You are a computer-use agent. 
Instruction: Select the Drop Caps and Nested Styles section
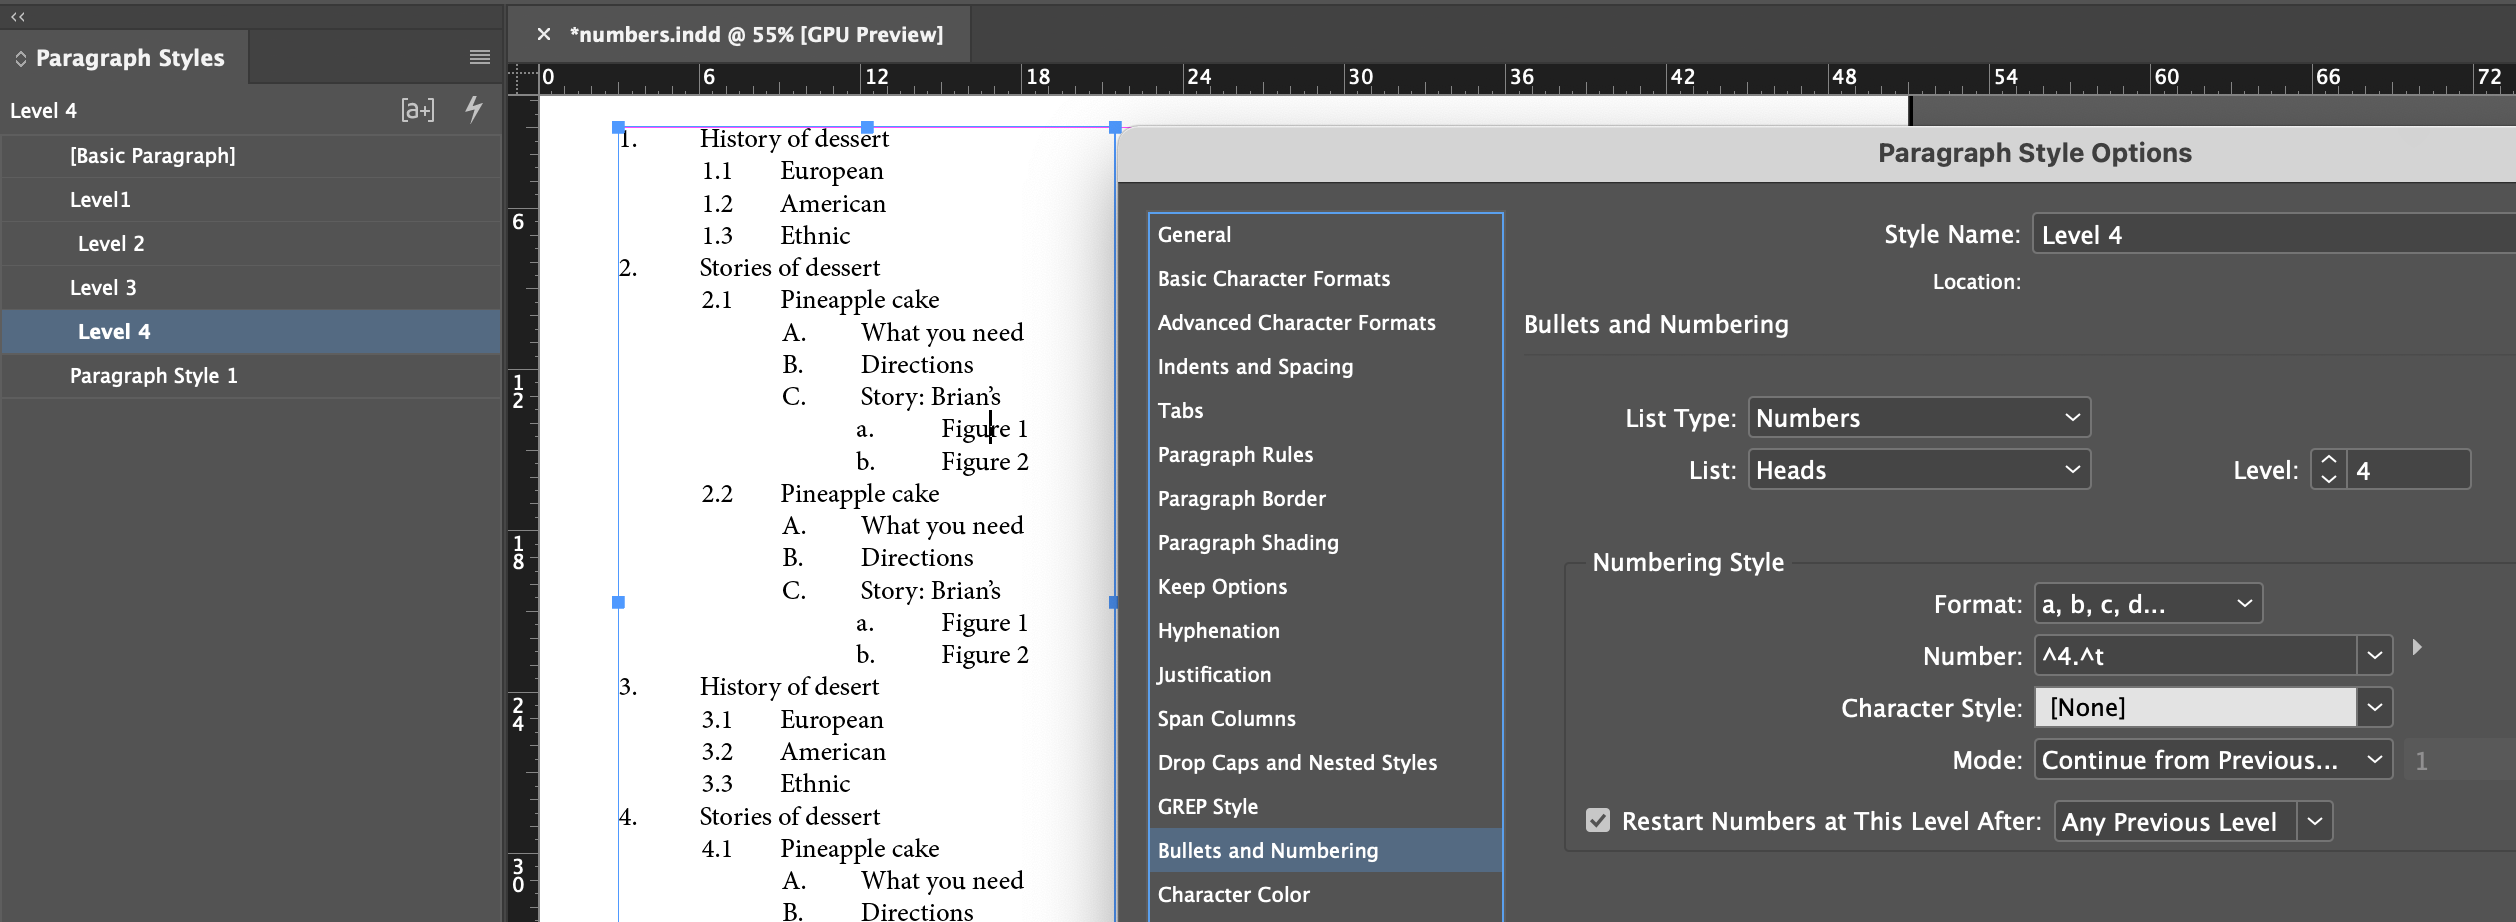[1297, 762]
